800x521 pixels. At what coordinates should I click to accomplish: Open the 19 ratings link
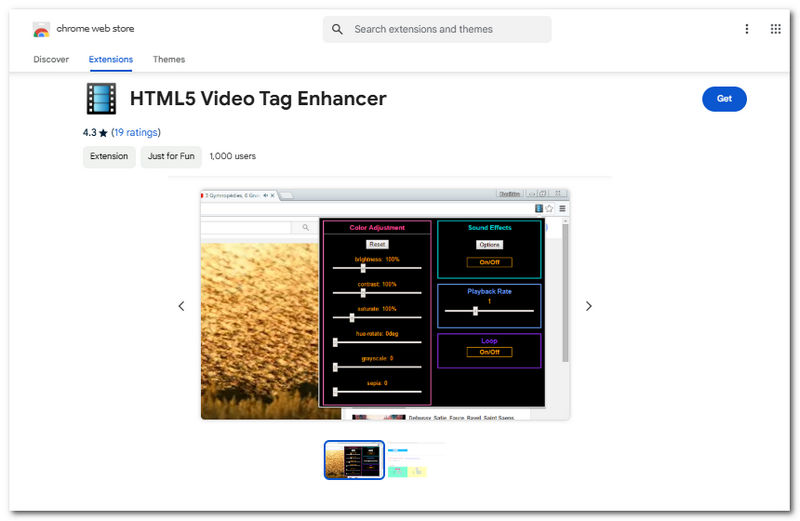(x=135, y=132)
